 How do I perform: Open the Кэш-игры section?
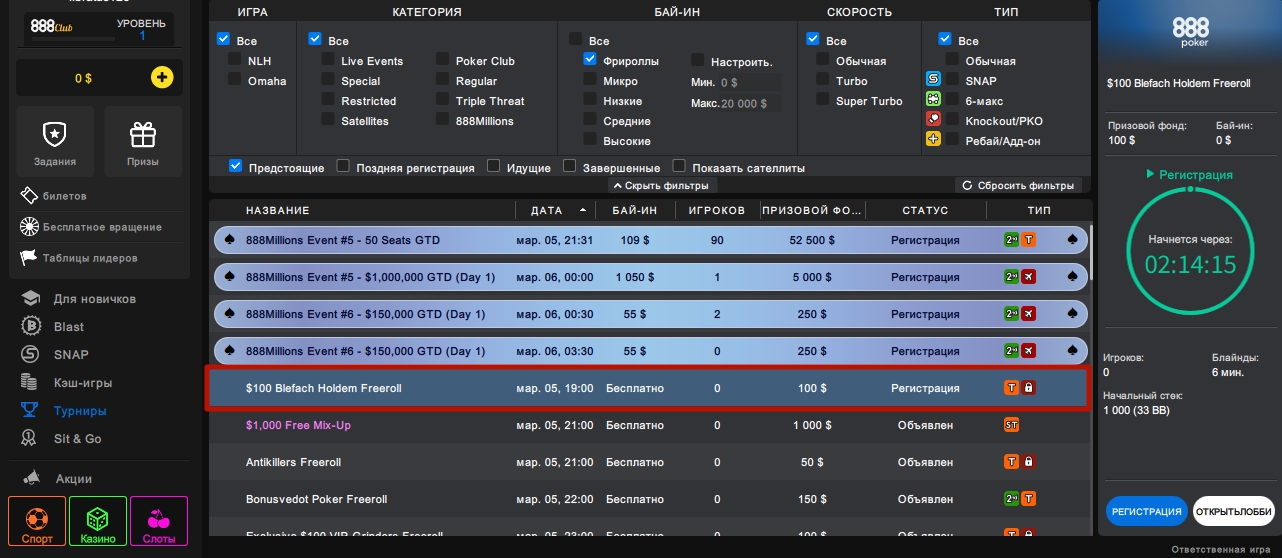(67, 383)
